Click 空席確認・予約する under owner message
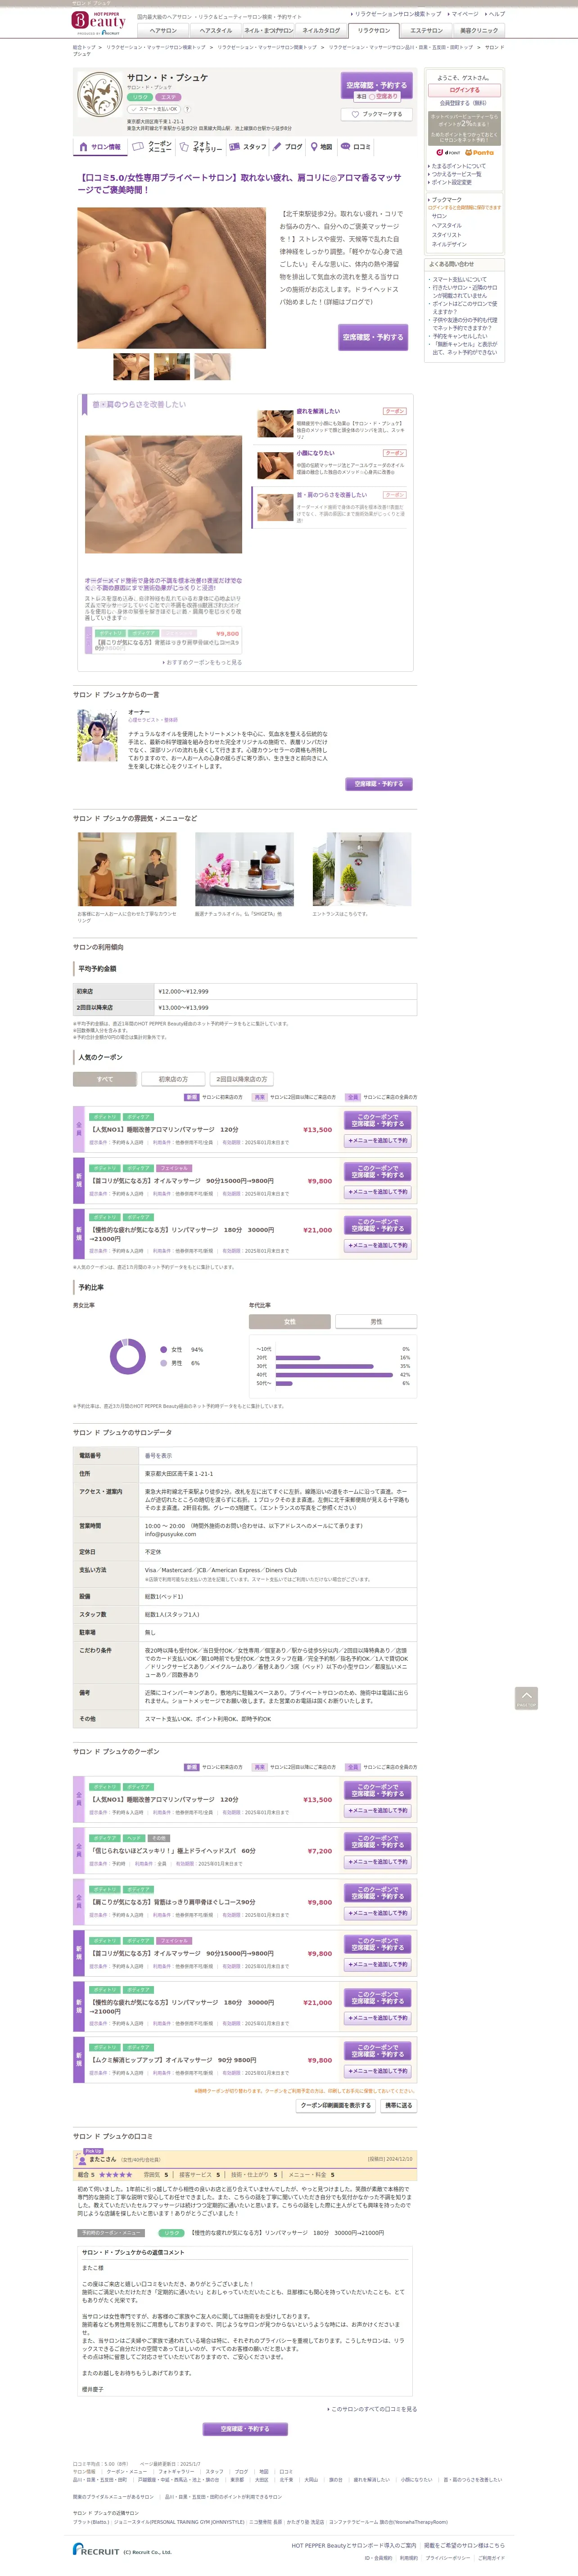The width and height of the screenshot is (578, 2576). click(378, 784)
